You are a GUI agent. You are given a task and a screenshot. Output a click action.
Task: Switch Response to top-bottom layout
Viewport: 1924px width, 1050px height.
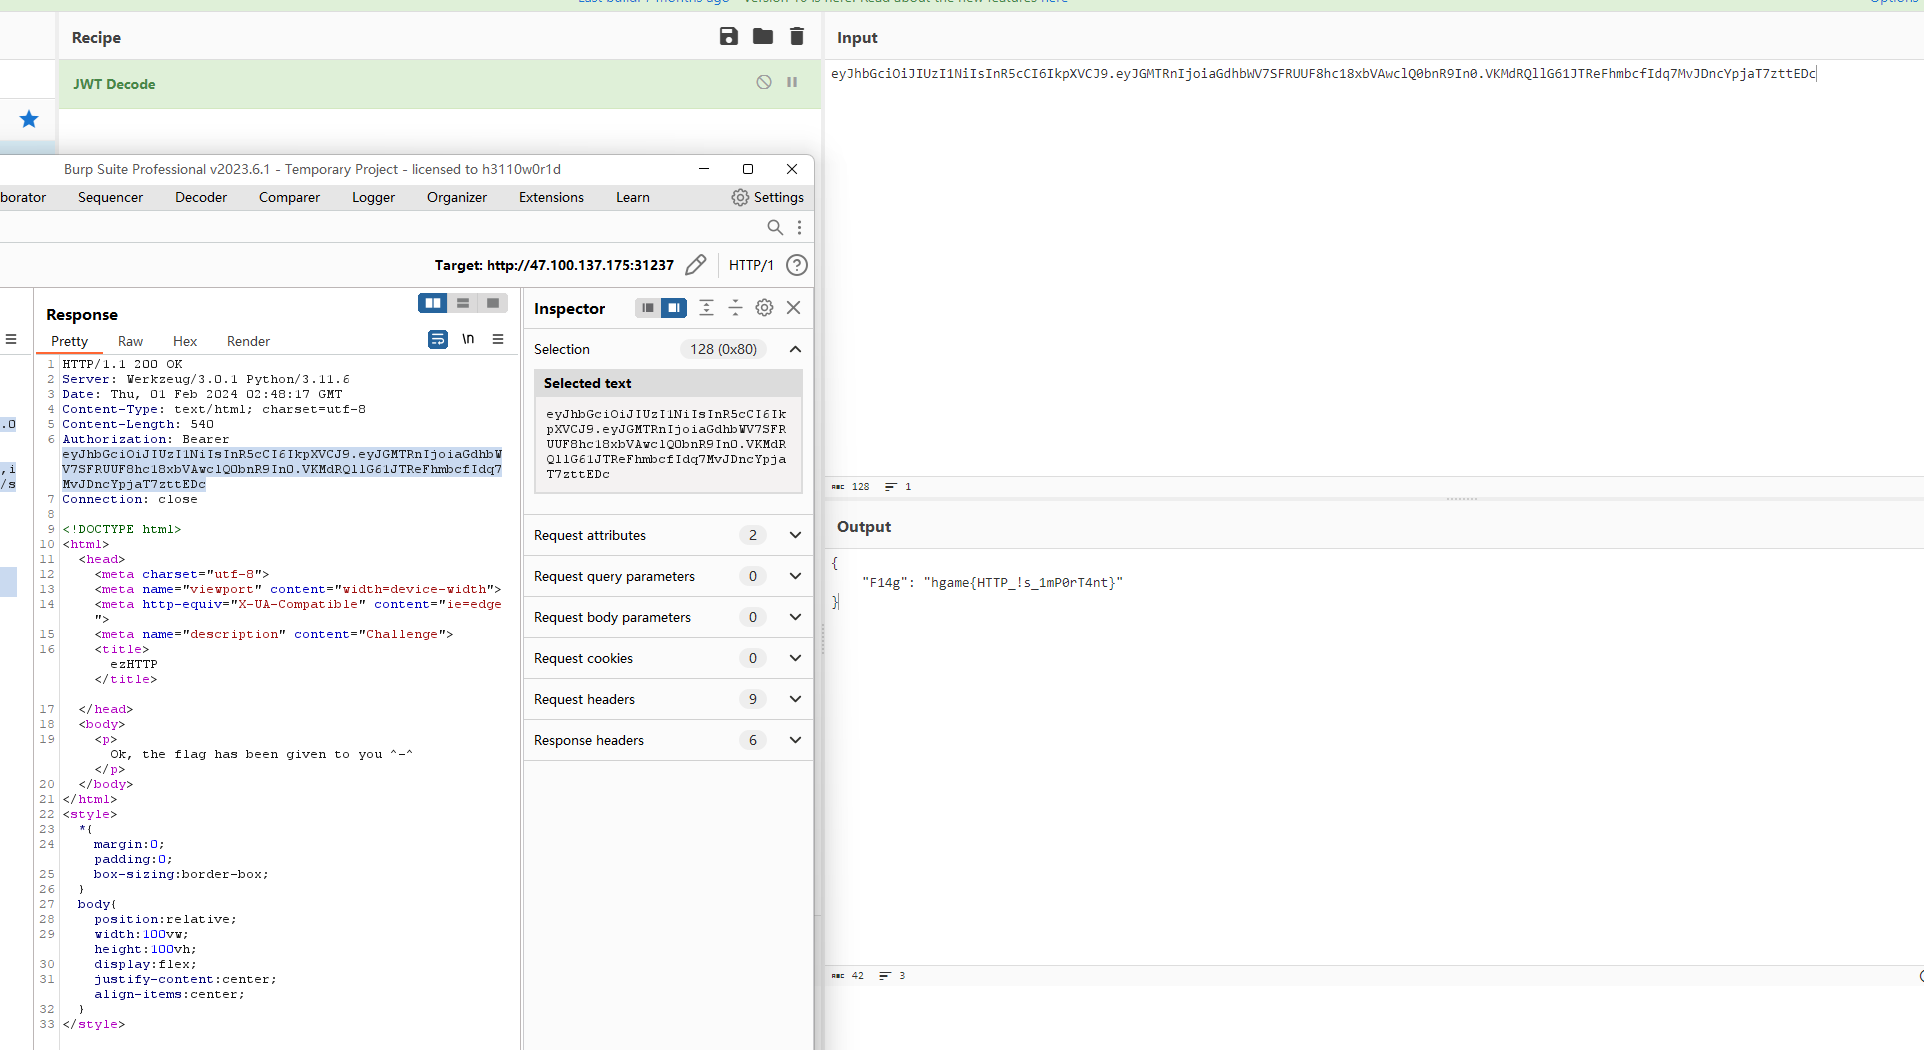pos(463,303)
